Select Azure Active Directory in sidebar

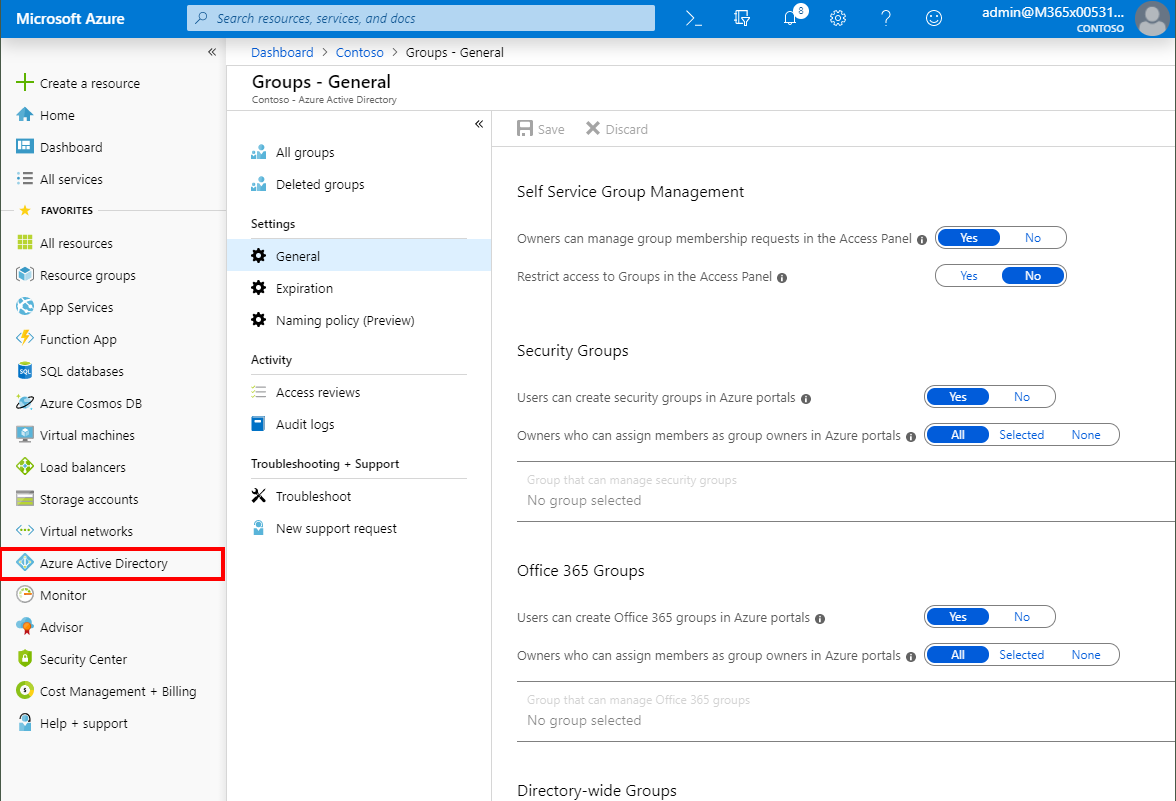tap(104, 563)
